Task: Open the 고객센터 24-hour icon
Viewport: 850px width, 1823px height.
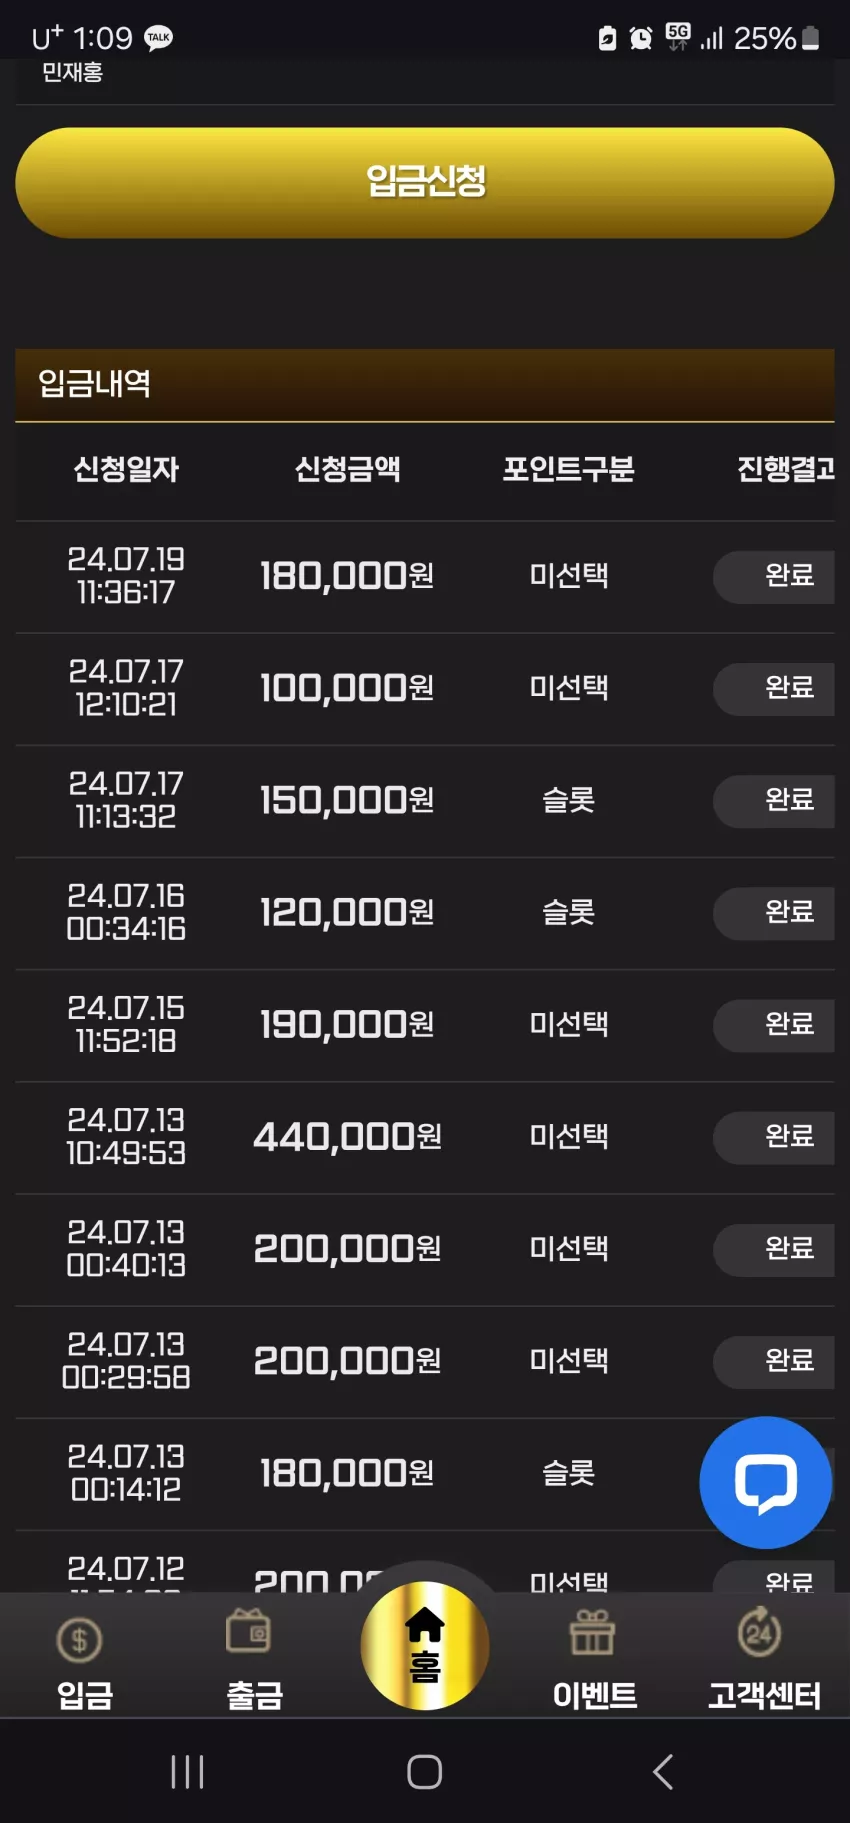Action: (x=760, y=1630)
